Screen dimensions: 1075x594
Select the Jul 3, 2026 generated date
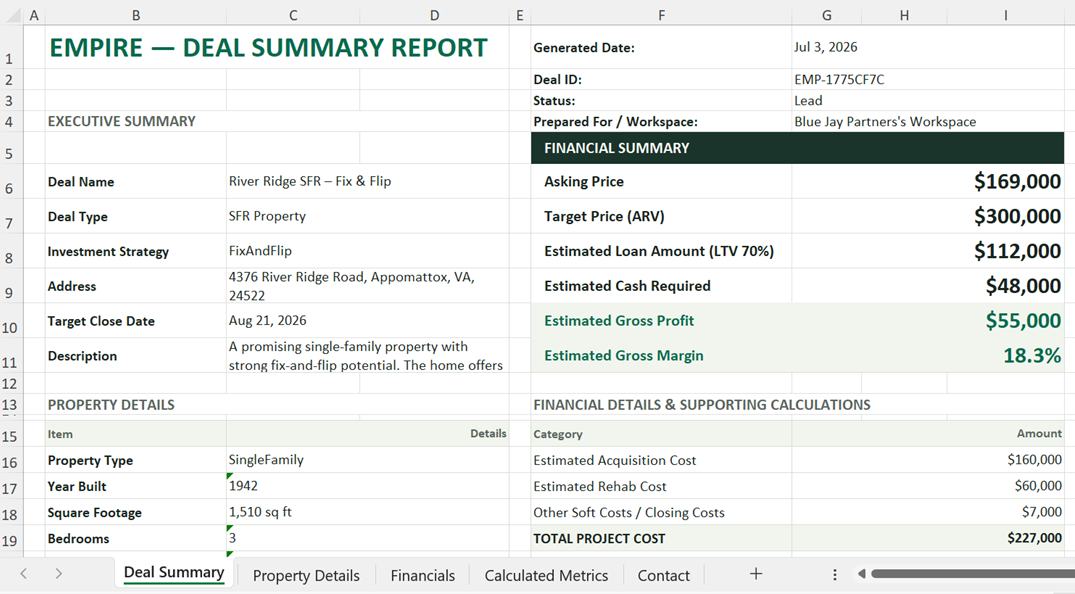pos(825,47)
